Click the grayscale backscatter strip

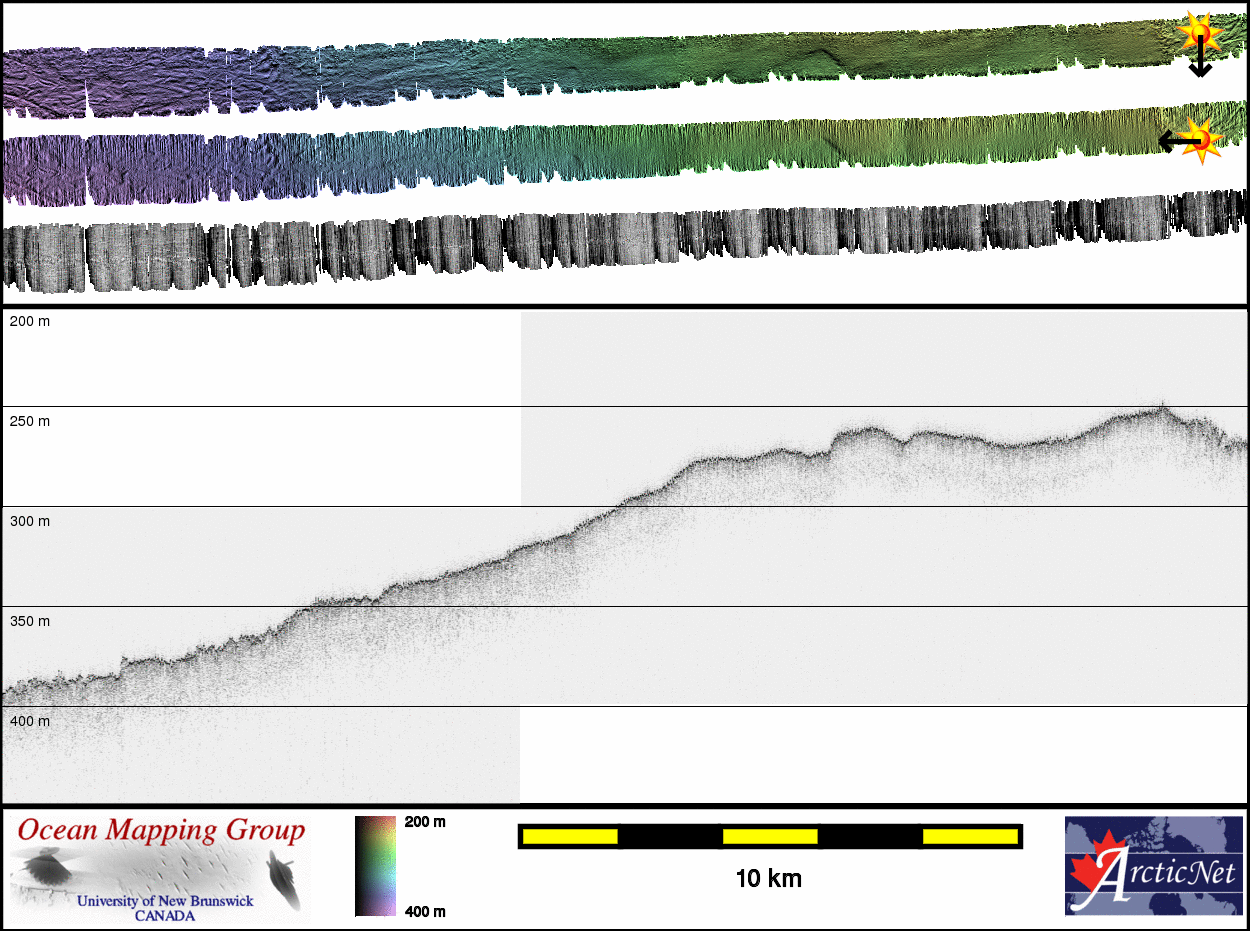(x=600, y=245)
